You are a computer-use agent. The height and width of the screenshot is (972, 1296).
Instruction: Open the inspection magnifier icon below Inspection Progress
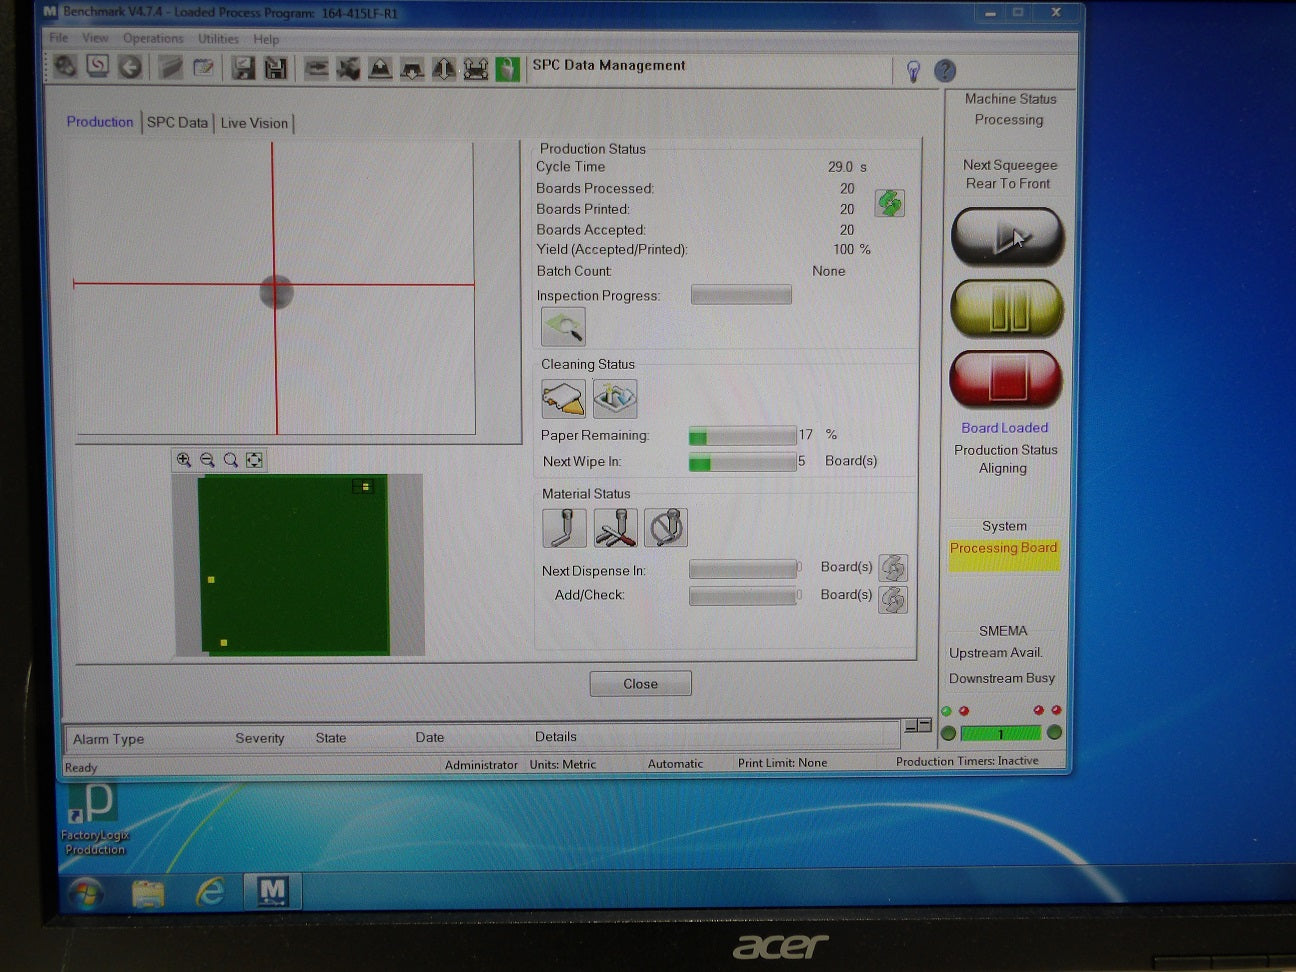(562, 326)
